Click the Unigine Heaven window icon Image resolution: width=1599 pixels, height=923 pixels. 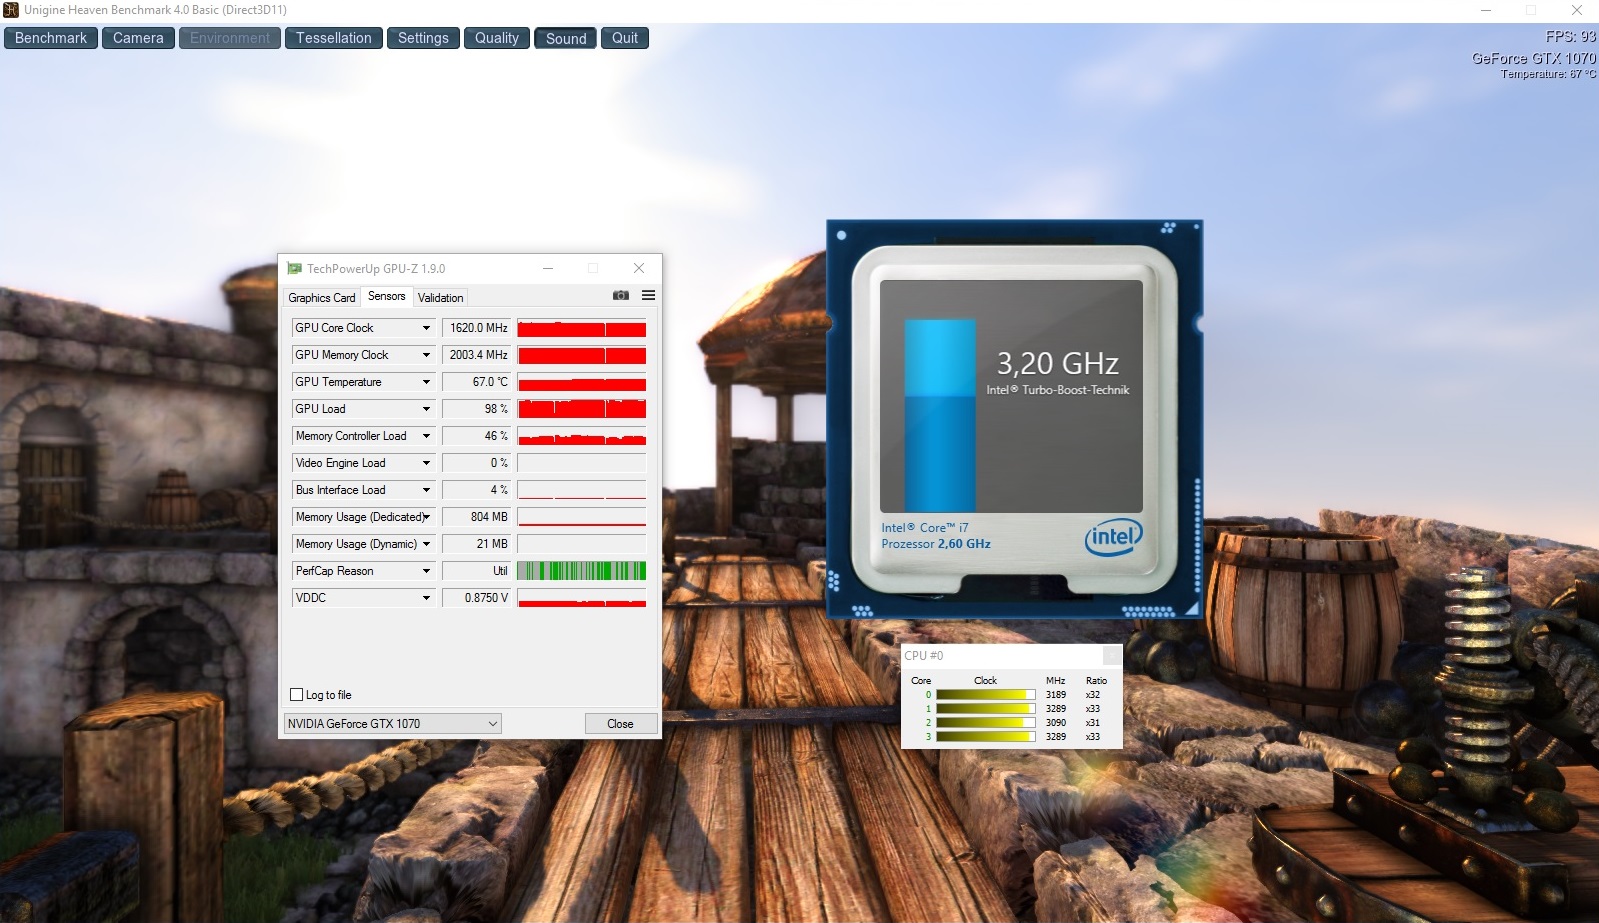pyautogui.click(x=11, y=10)
